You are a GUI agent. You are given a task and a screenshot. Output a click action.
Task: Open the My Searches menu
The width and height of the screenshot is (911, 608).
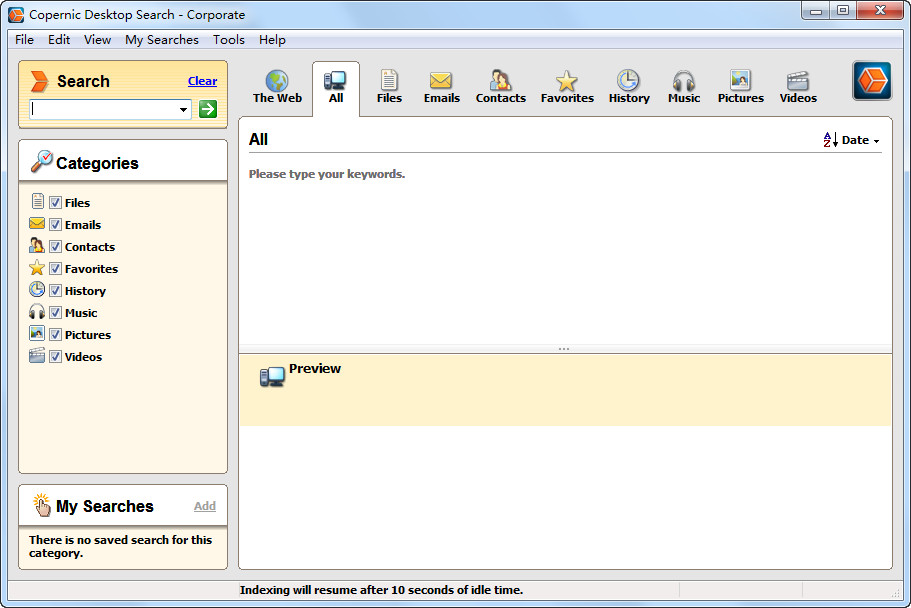coord(162,40)
